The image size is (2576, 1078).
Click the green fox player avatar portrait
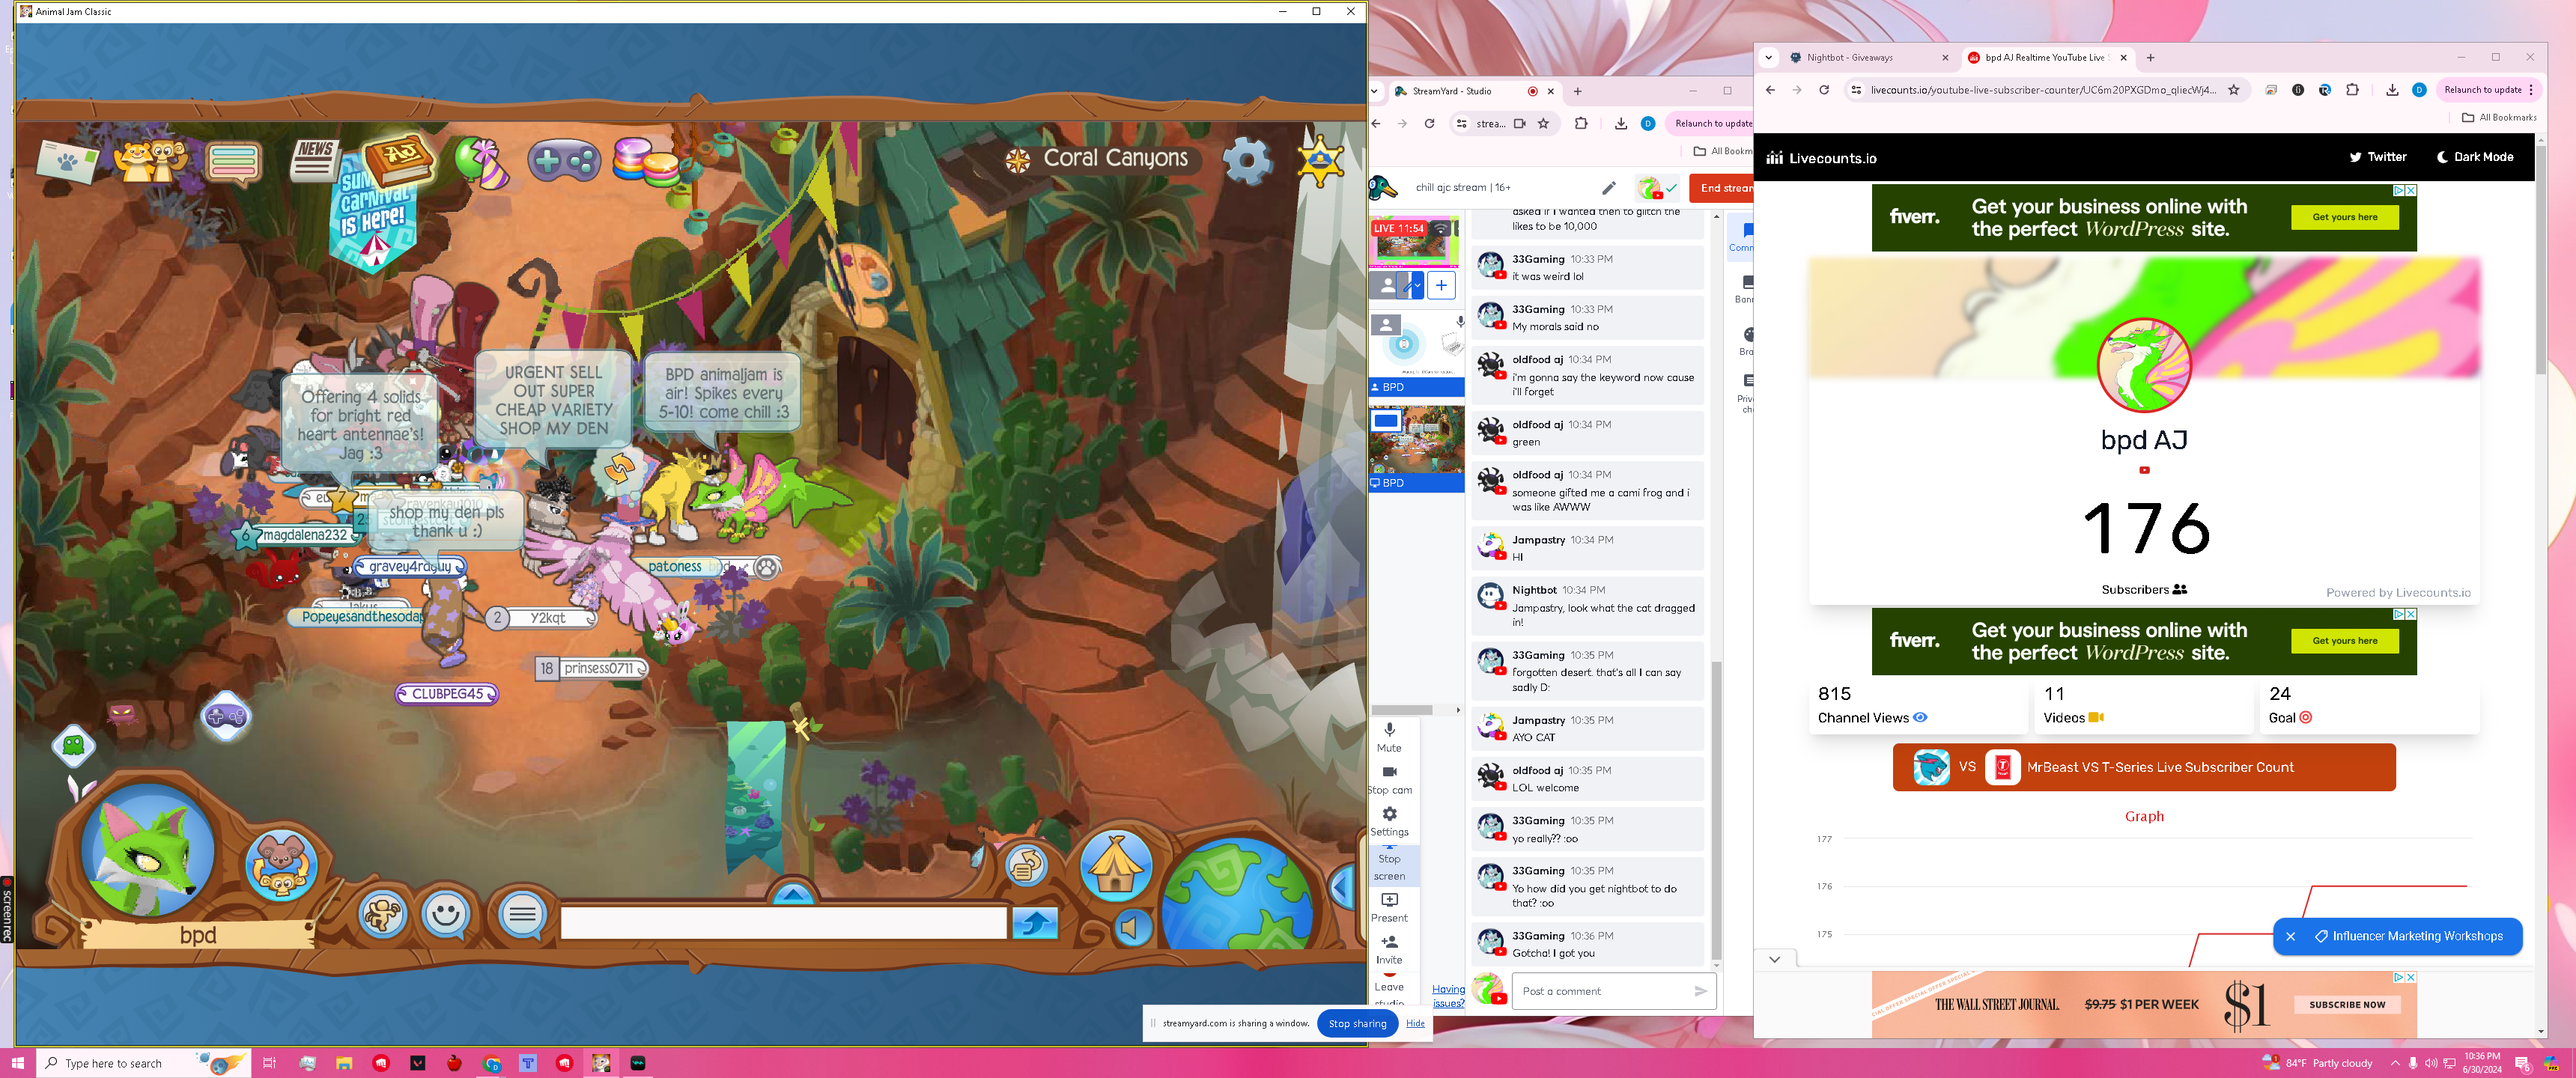[x=149, y=849]
